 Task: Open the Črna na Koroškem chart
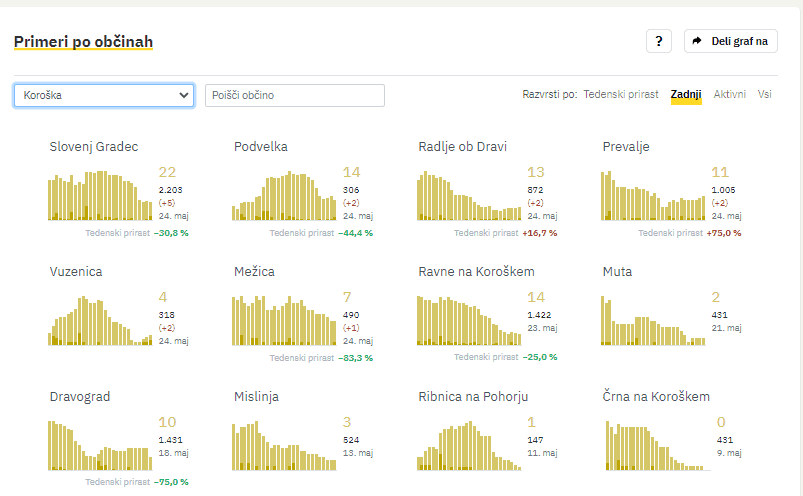tap(653, 445)
